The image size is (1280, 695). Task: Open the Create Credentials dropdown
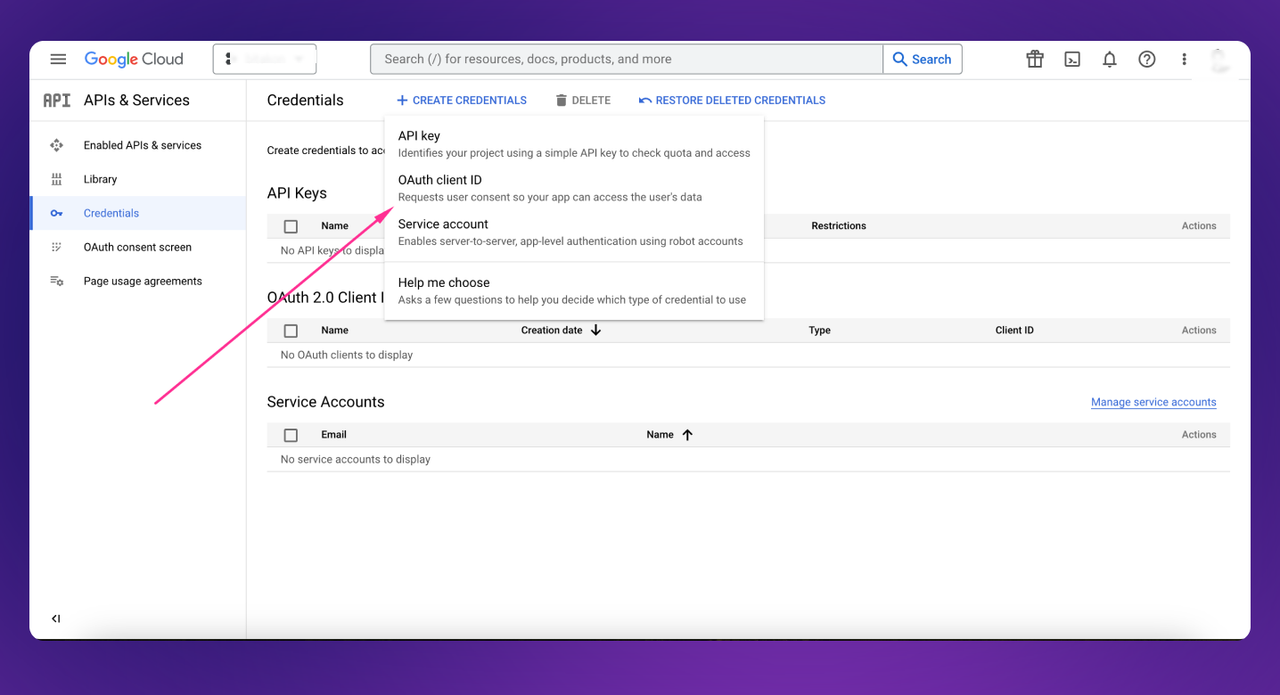pos(462,100)
